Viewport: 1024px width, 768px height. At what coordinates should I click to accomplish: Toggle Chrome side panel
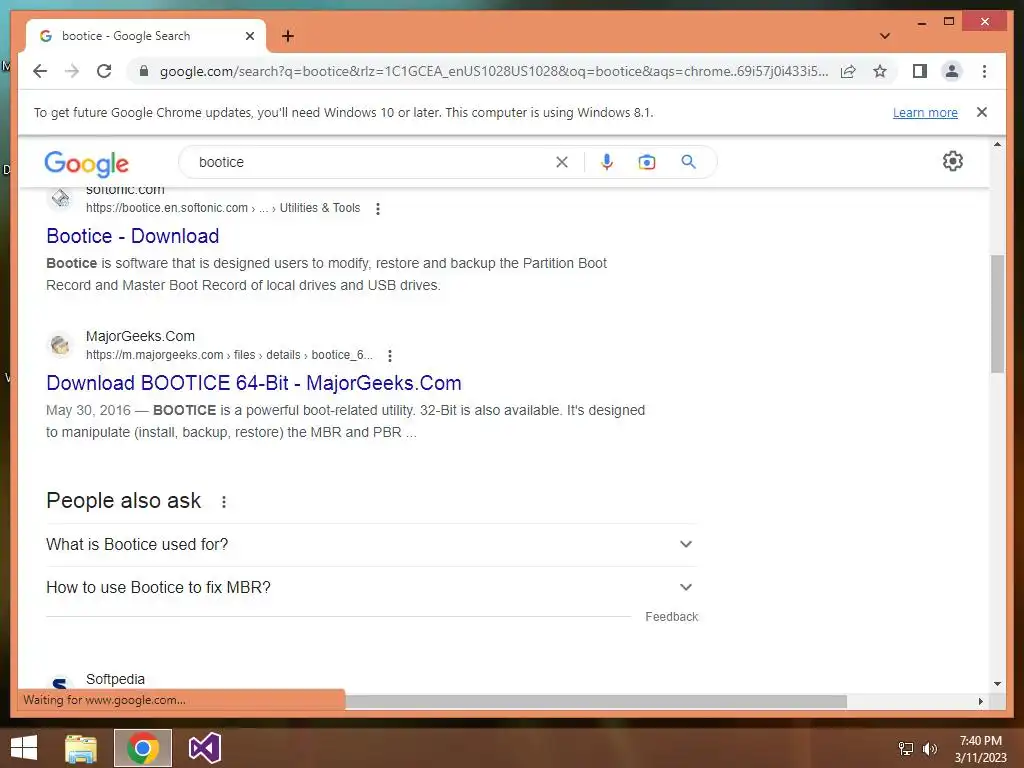point(920,71)
